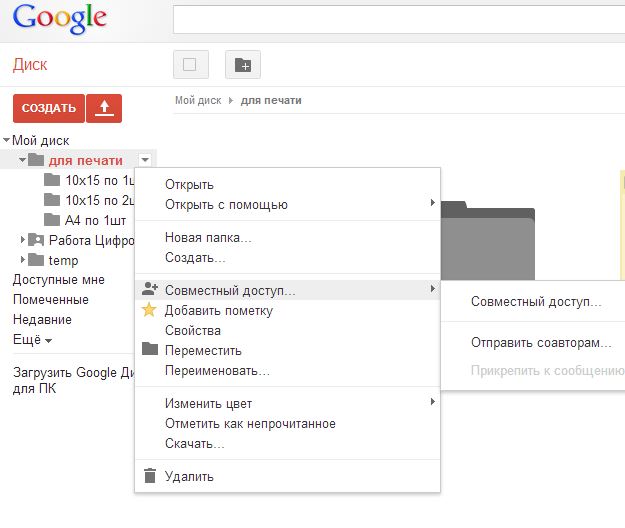Click Загрузить Google Диск для ПК link
625x528 pixels.
tap(74, 380)
